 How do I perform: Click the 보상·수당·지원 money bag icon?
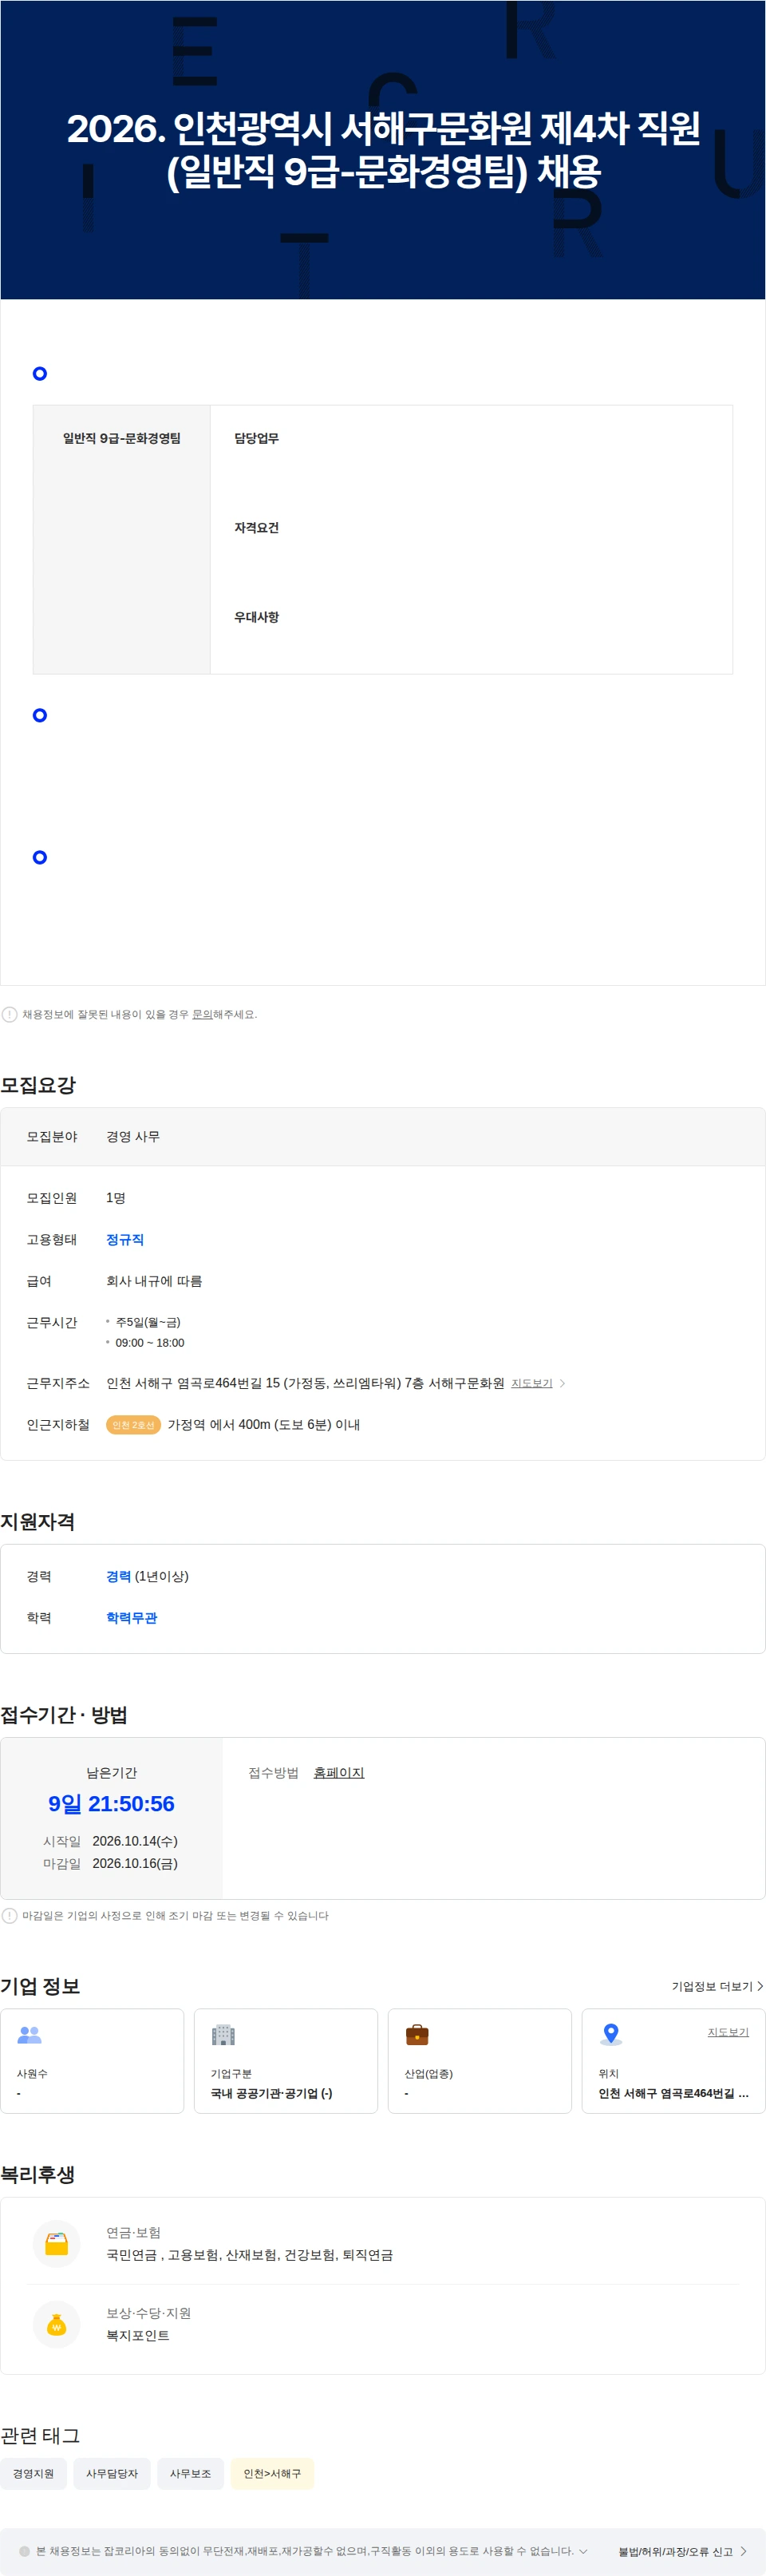click(57, 2324)
